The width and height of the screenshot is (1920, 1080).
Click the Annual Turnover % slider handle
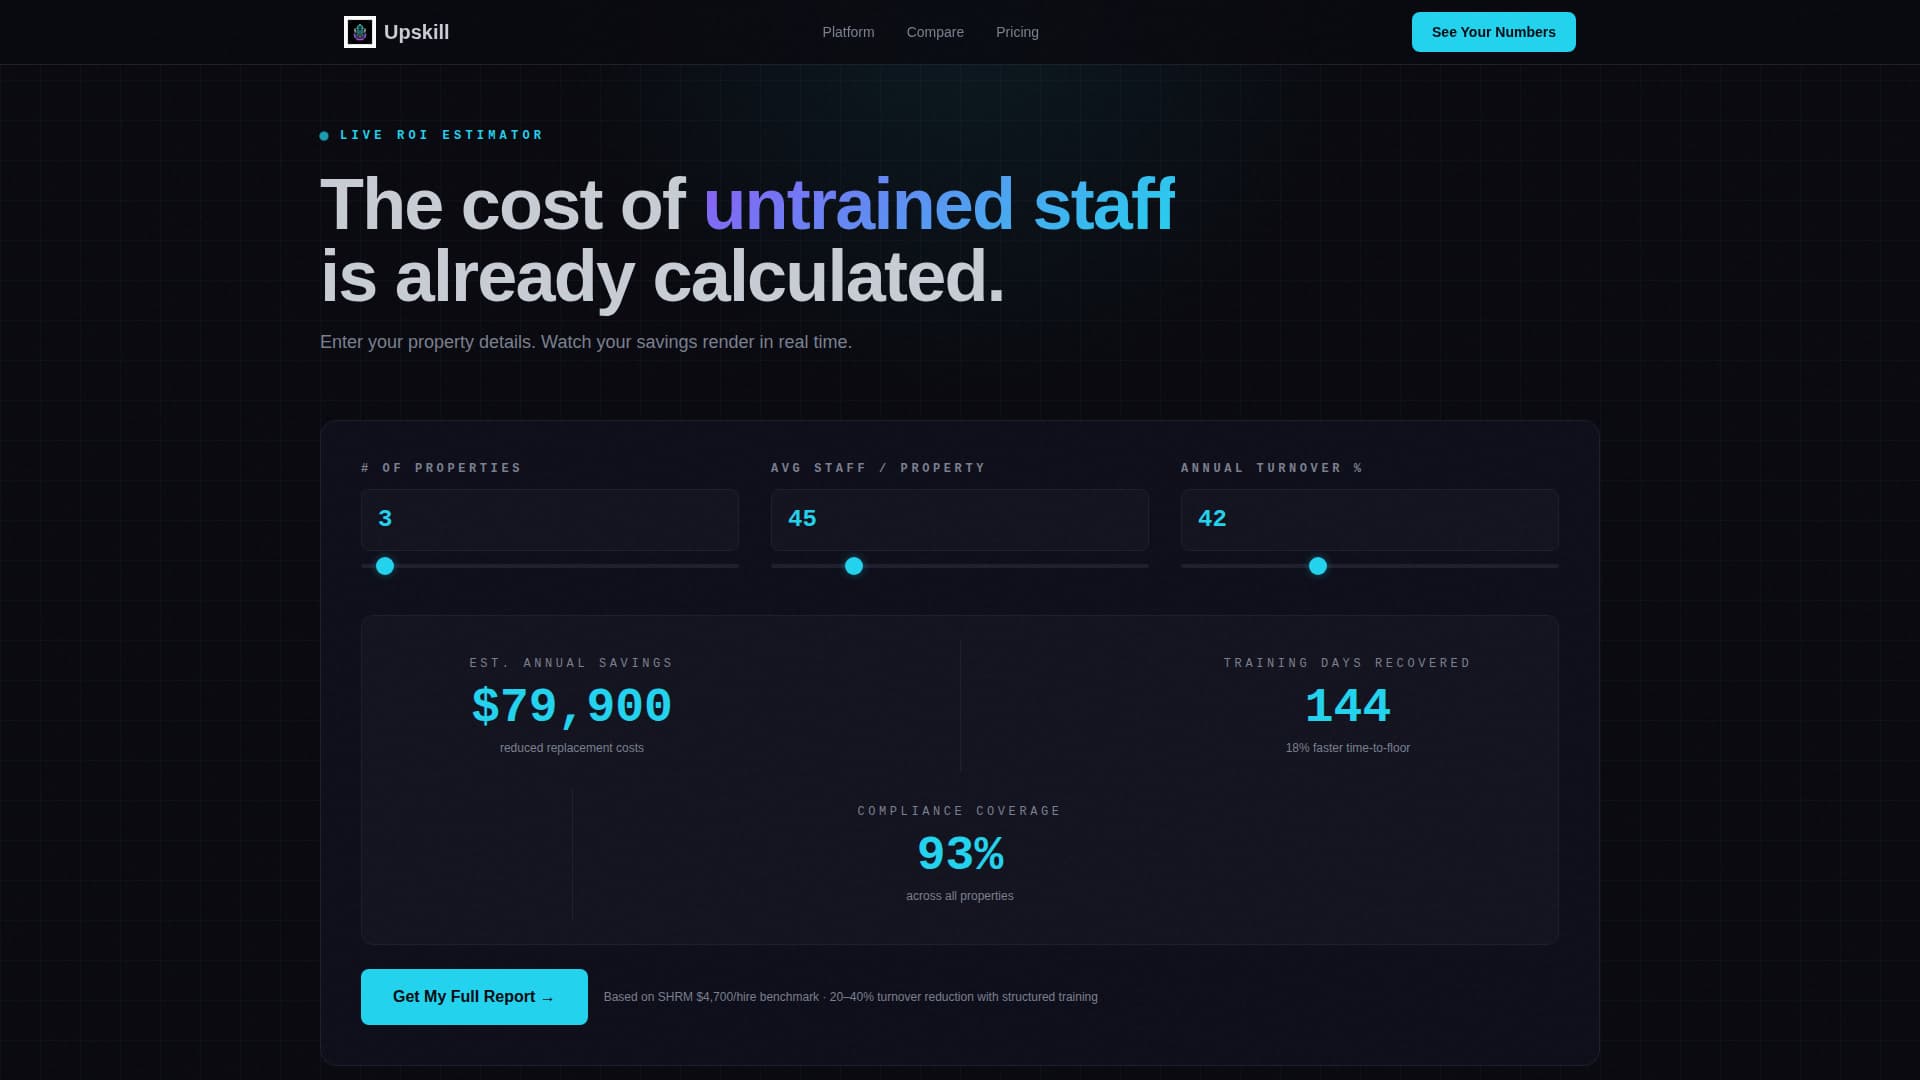coord(1318,566)
